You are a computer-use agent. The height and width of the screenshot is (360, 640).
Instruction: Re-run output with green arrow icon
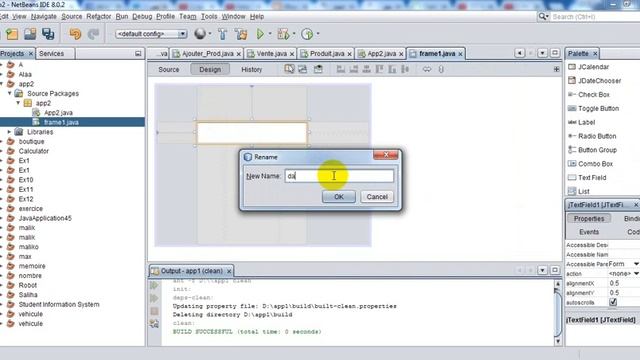[154, 285]
